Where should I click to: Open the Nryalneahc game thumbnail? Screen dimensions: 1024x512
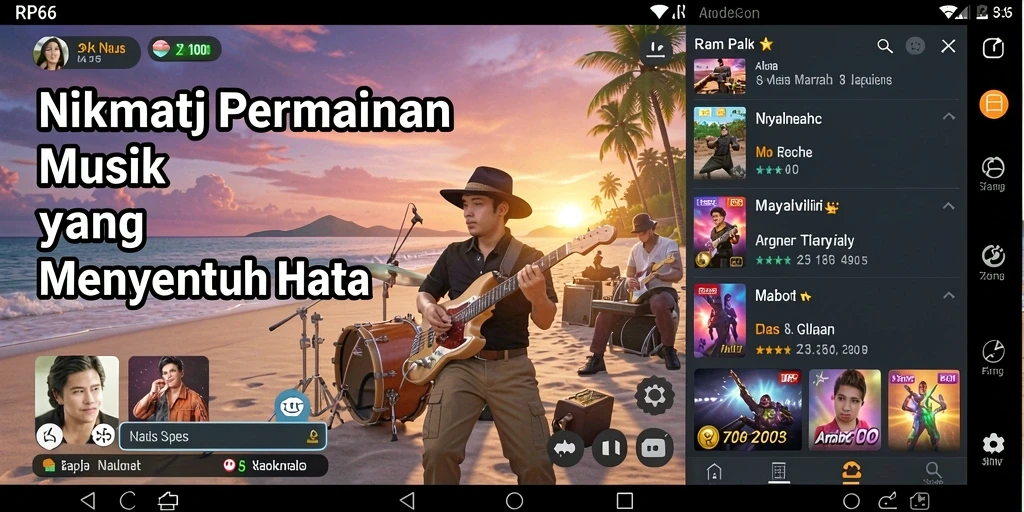pyautogui.click(x=720, y=143)
